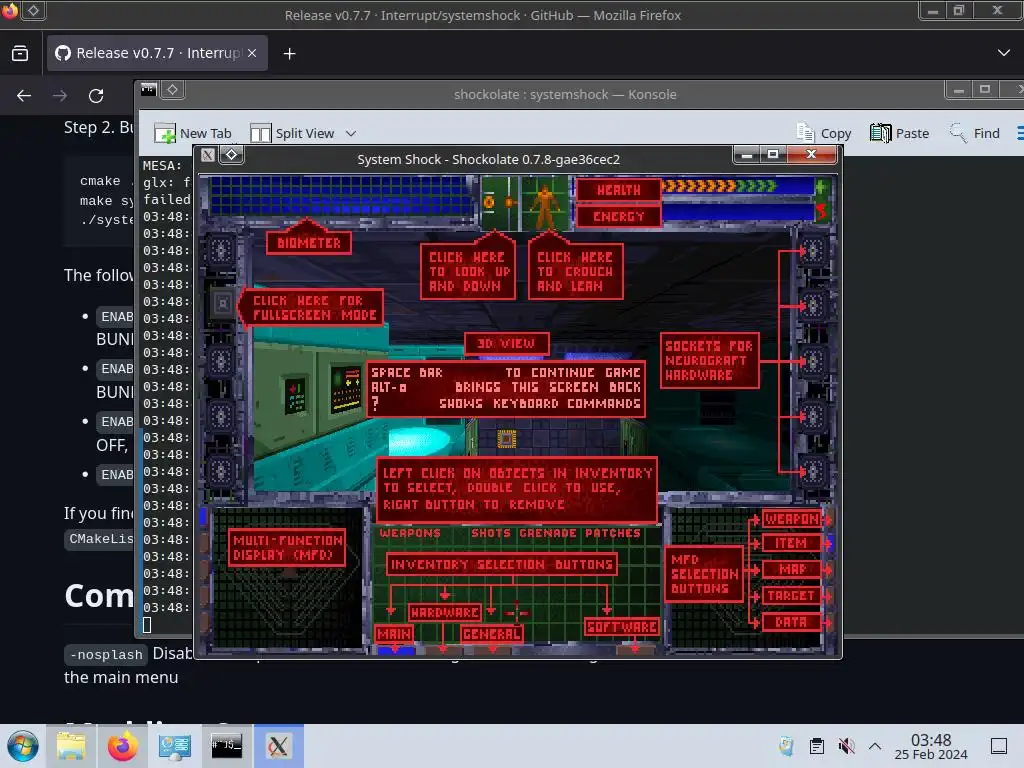The height and width of the screenshot is (768, 1024).
Task: Click the Konsole terminal cursor prompt
Action: tap(147, 626)
